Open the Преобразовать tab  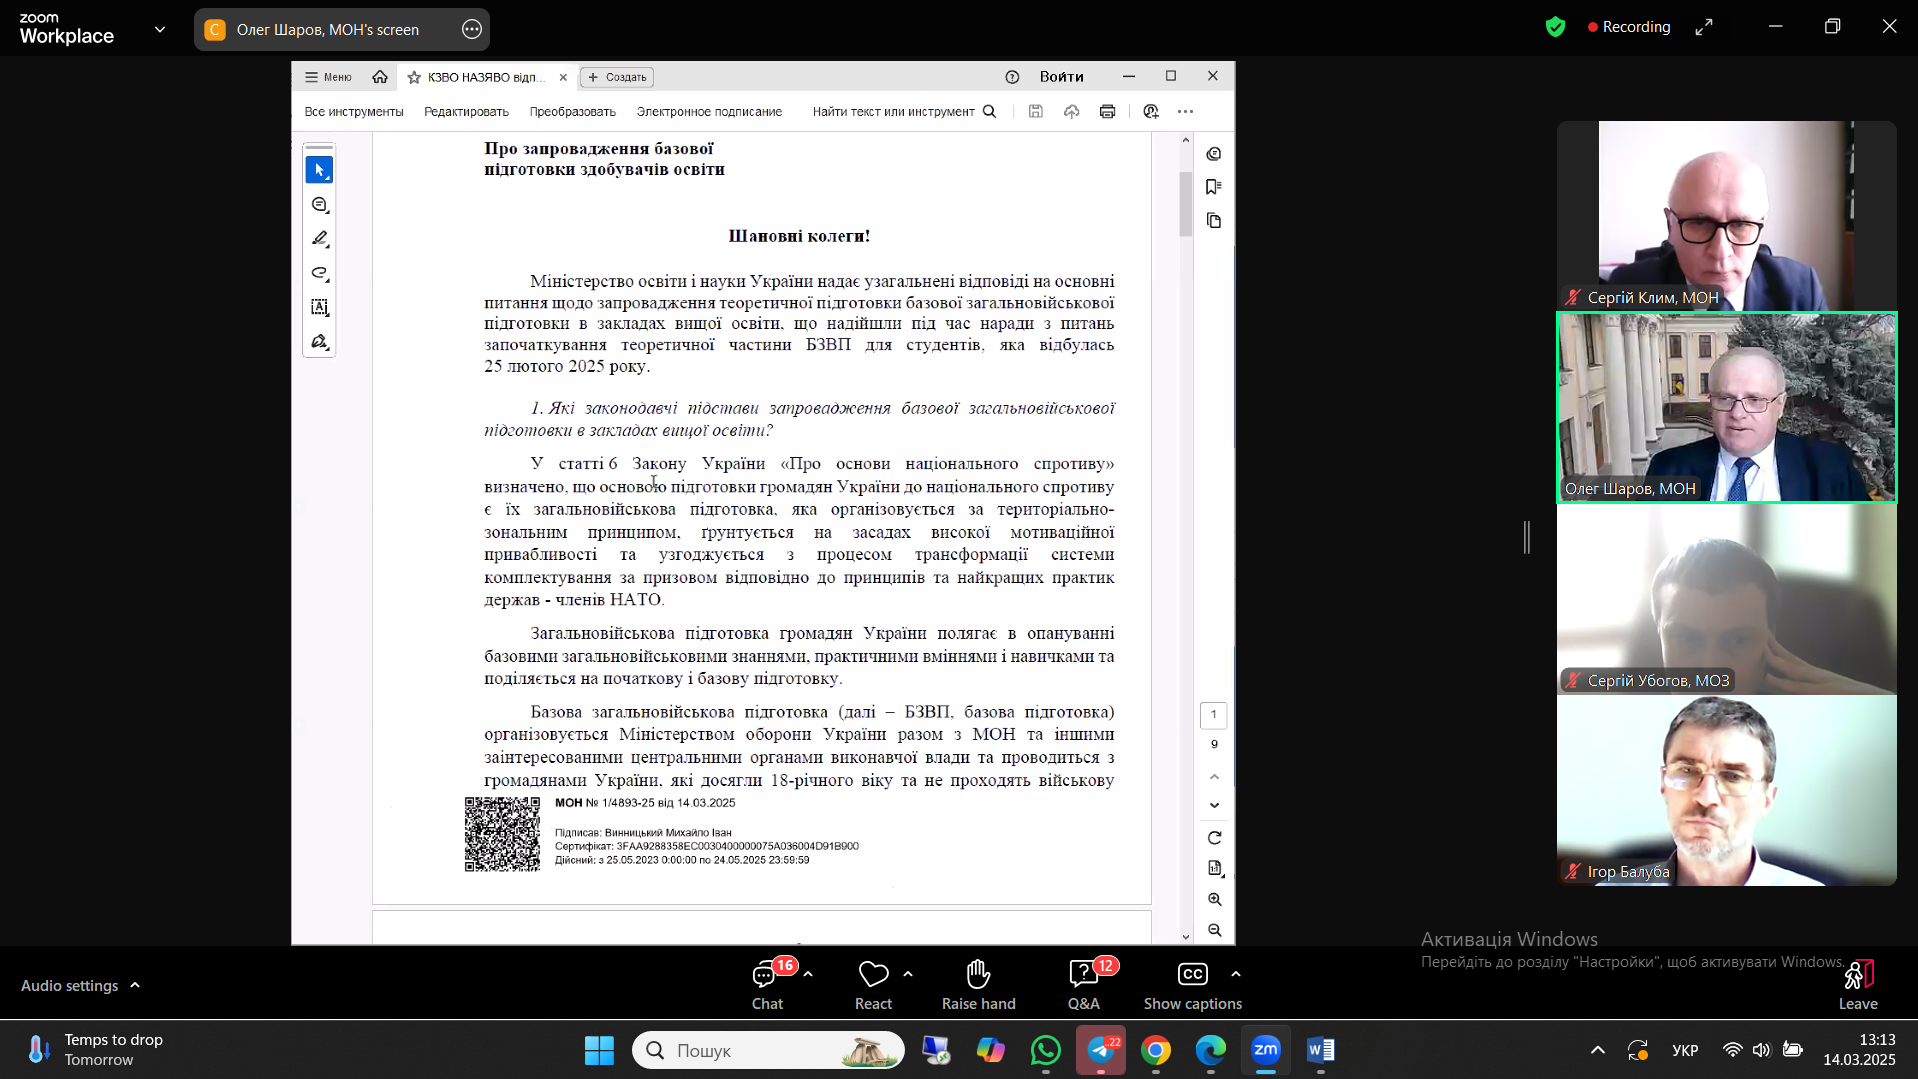pos(573,112)
